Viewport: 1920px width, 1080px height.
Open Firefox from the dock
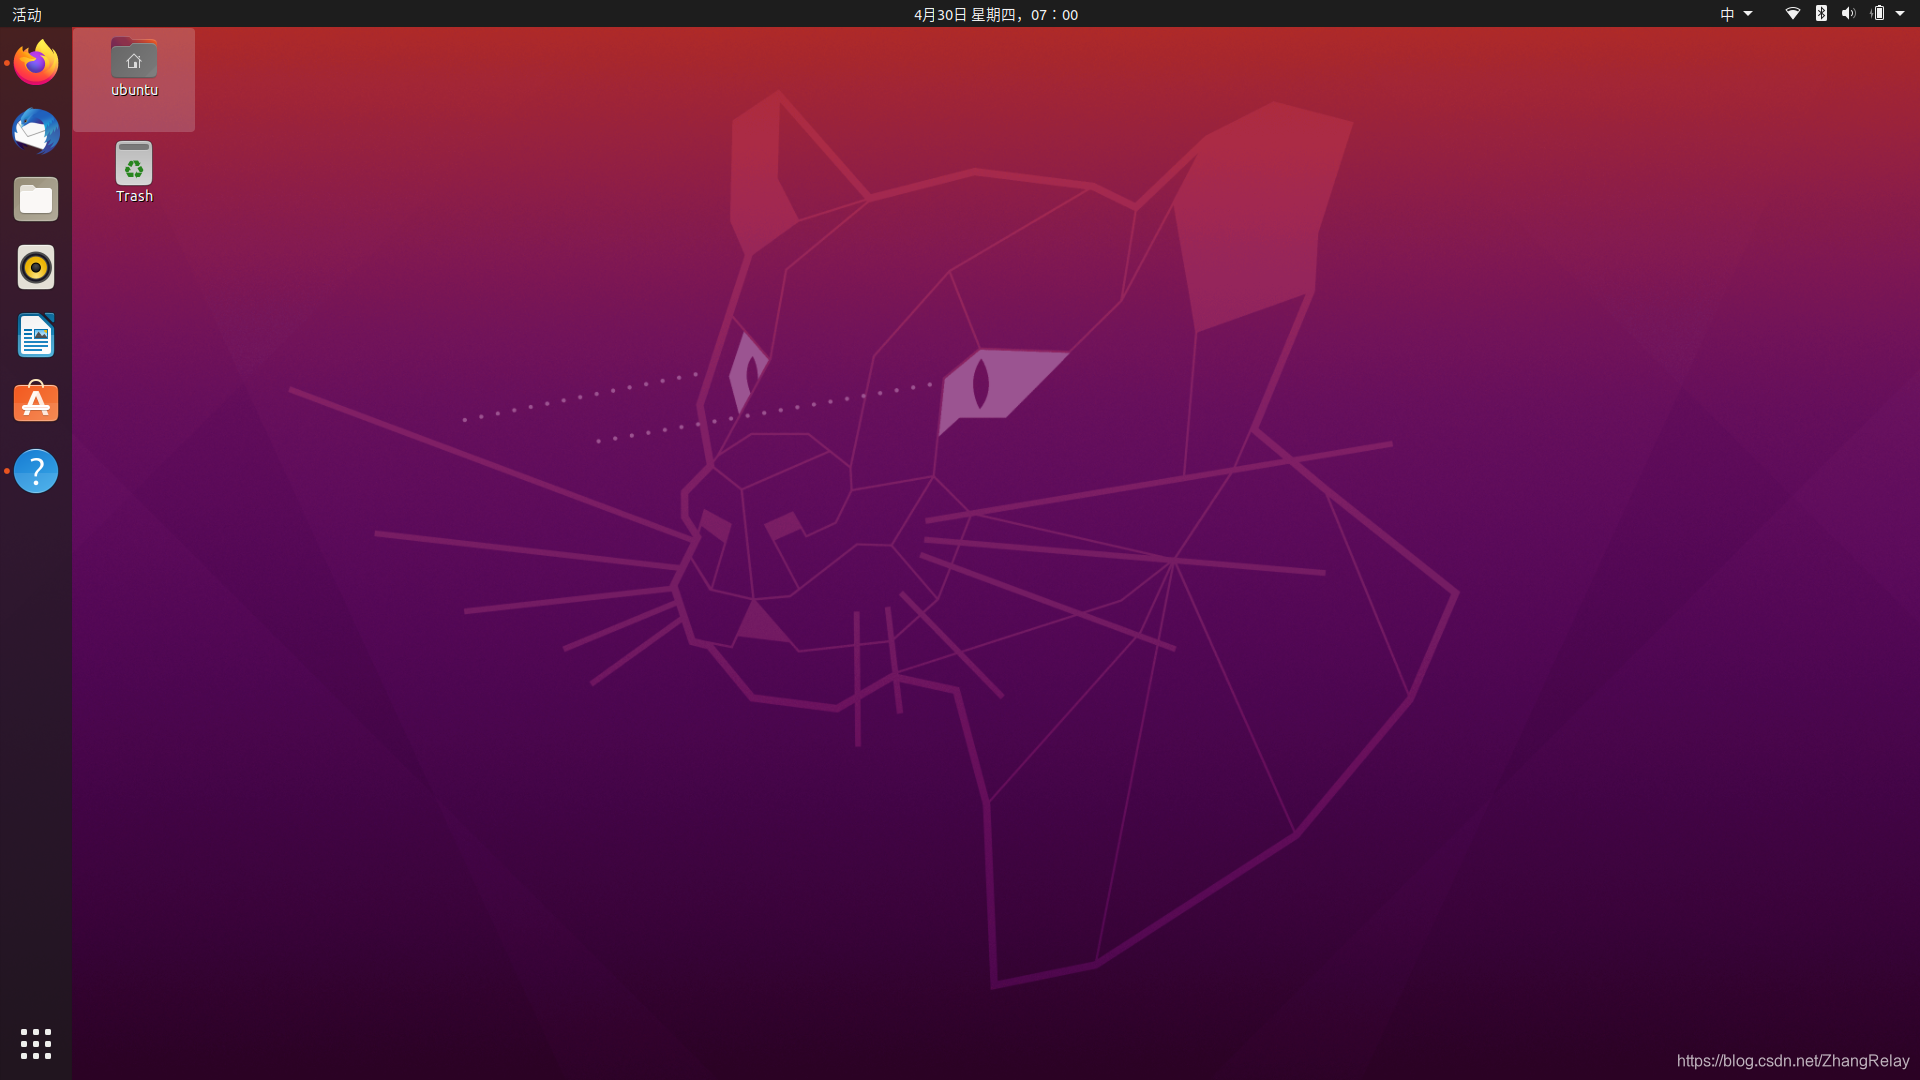[x=36, y=63]
